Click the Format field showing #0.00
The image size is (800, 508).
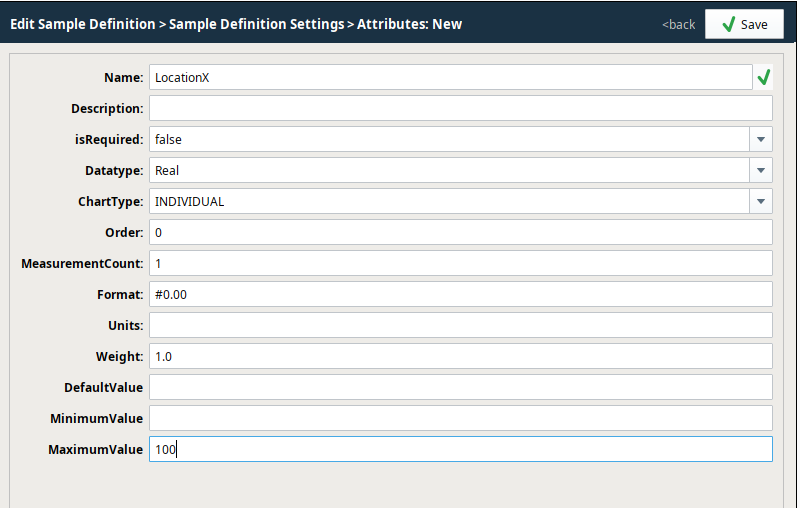[x=460, y=295]
